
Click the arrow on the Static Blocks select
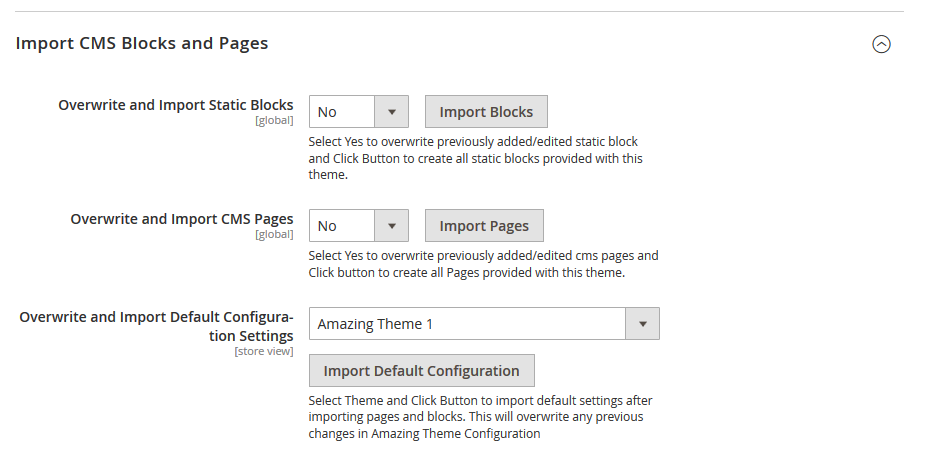click(392, 112)
